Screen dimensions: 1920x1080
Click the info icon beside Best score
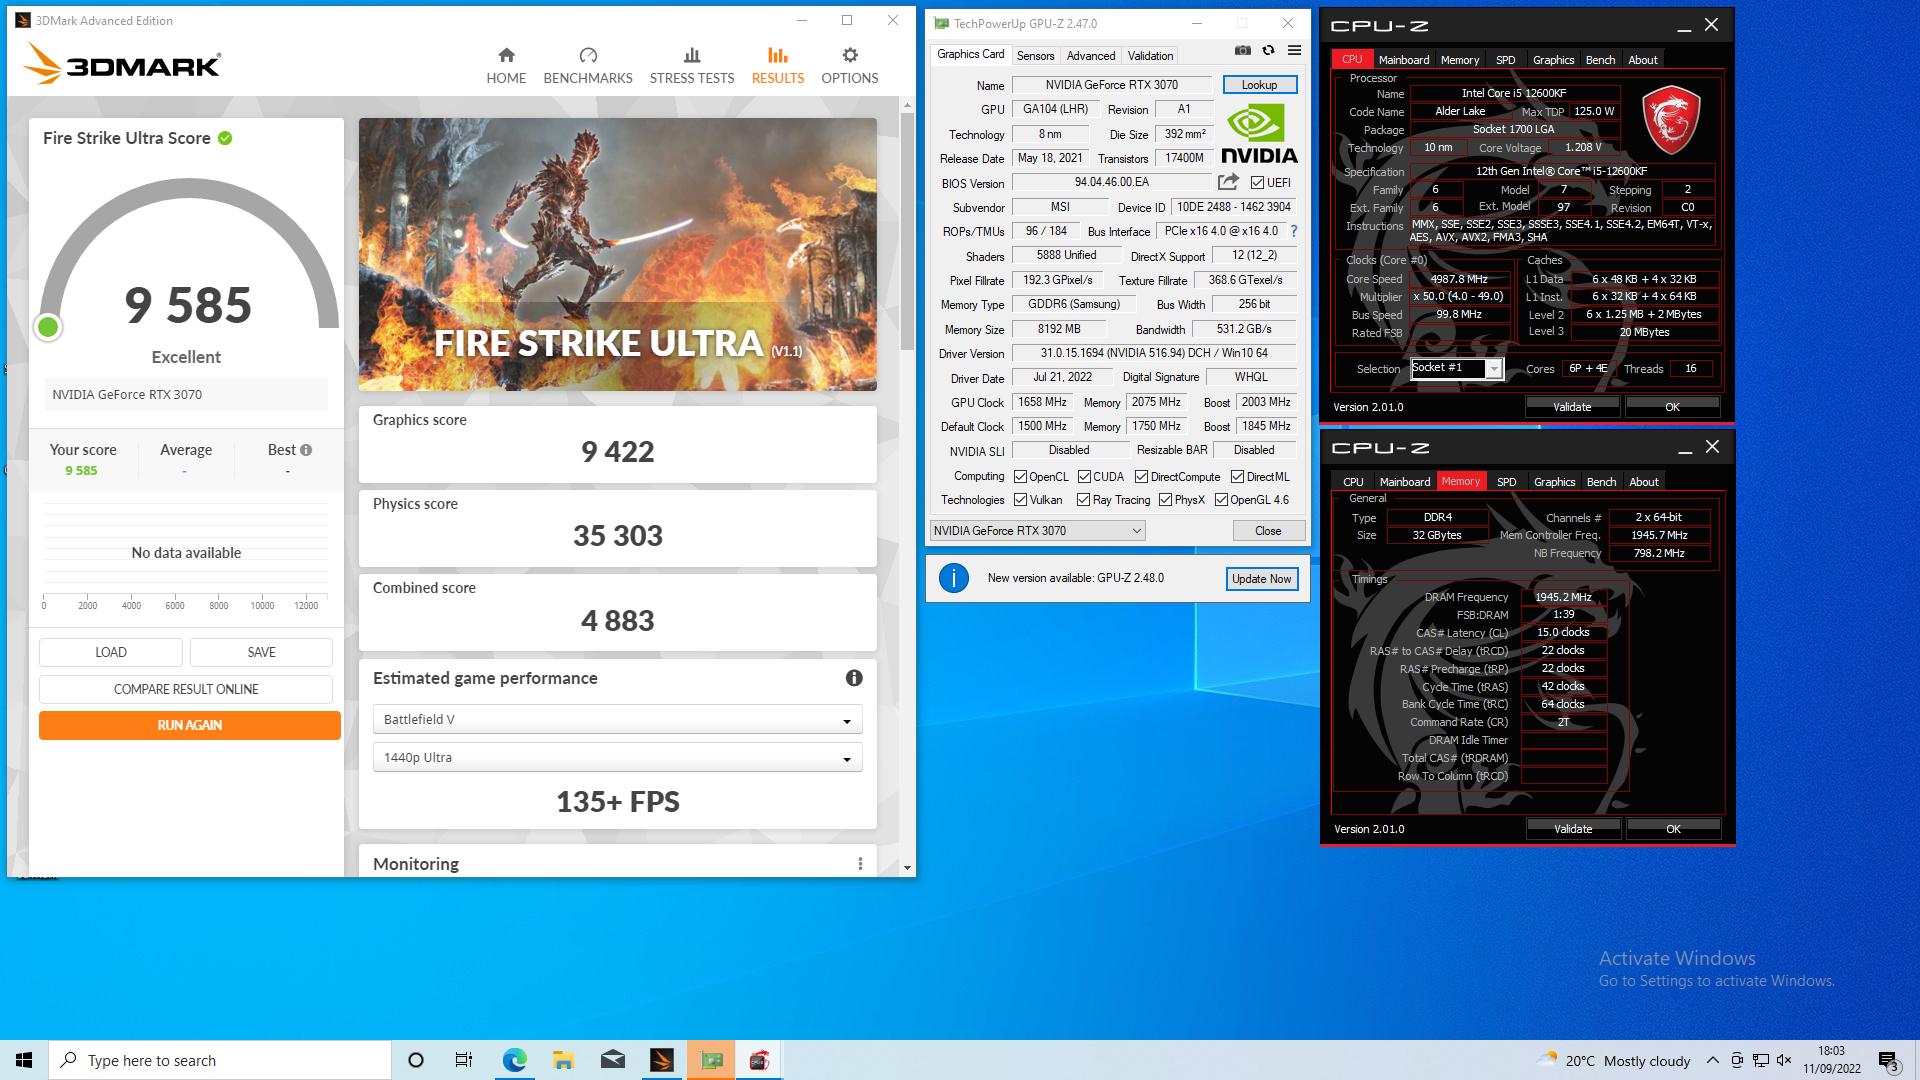point(306,450)
